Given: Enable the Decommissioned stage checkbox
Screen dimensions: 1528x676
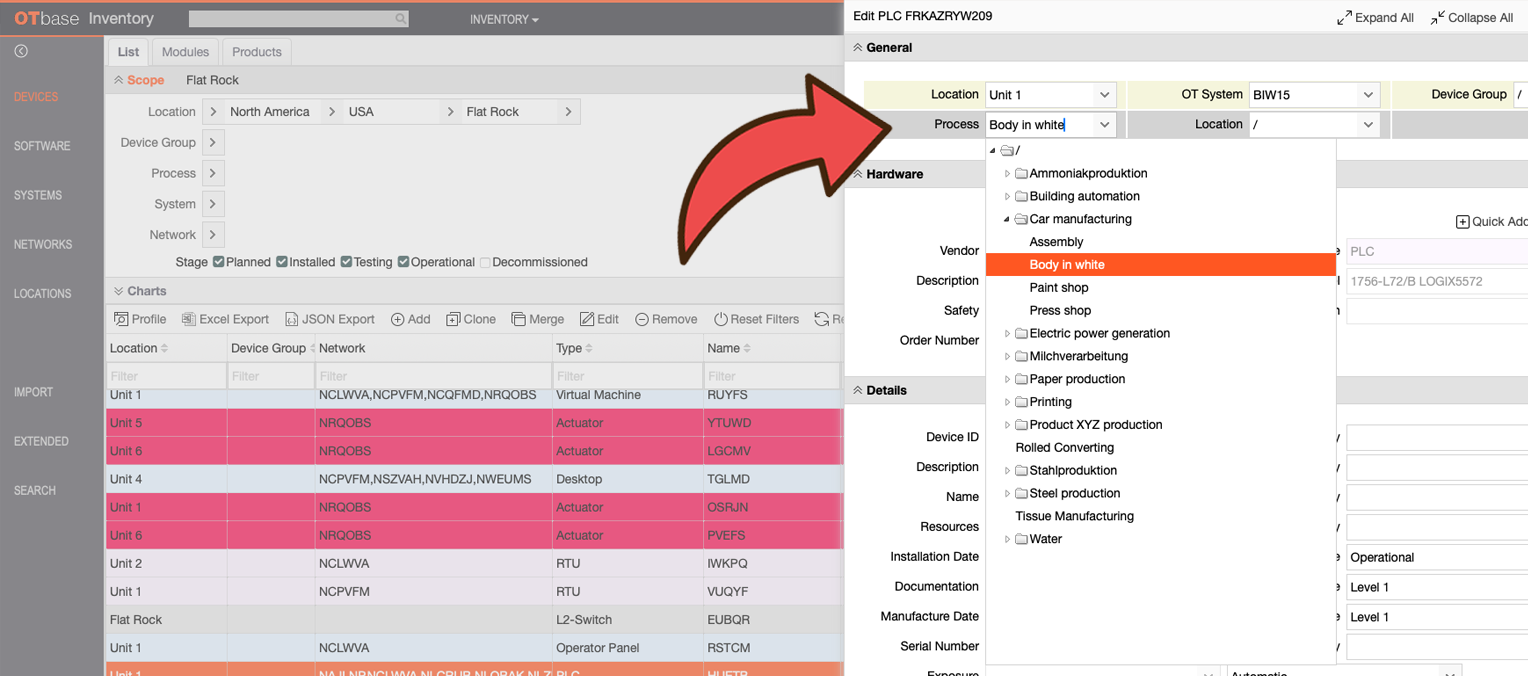Looking at the screenshot, I should coord(485,262).
